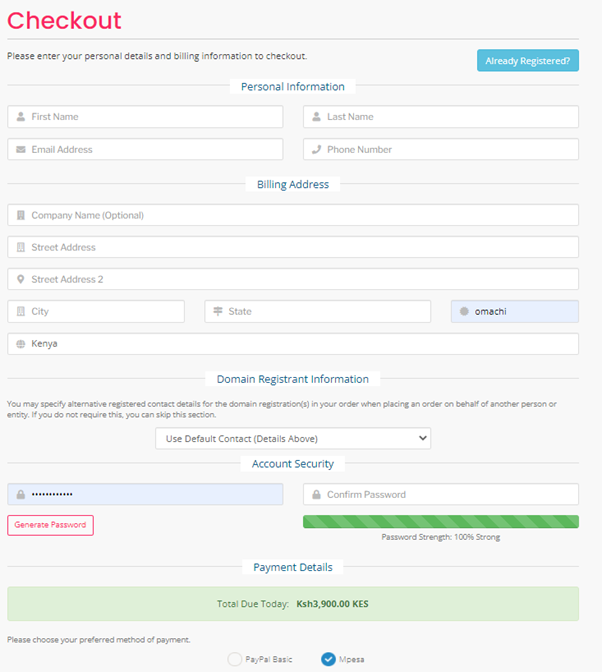
Task: Click the padlock icon in Confirm Password field
Action: 316,495
